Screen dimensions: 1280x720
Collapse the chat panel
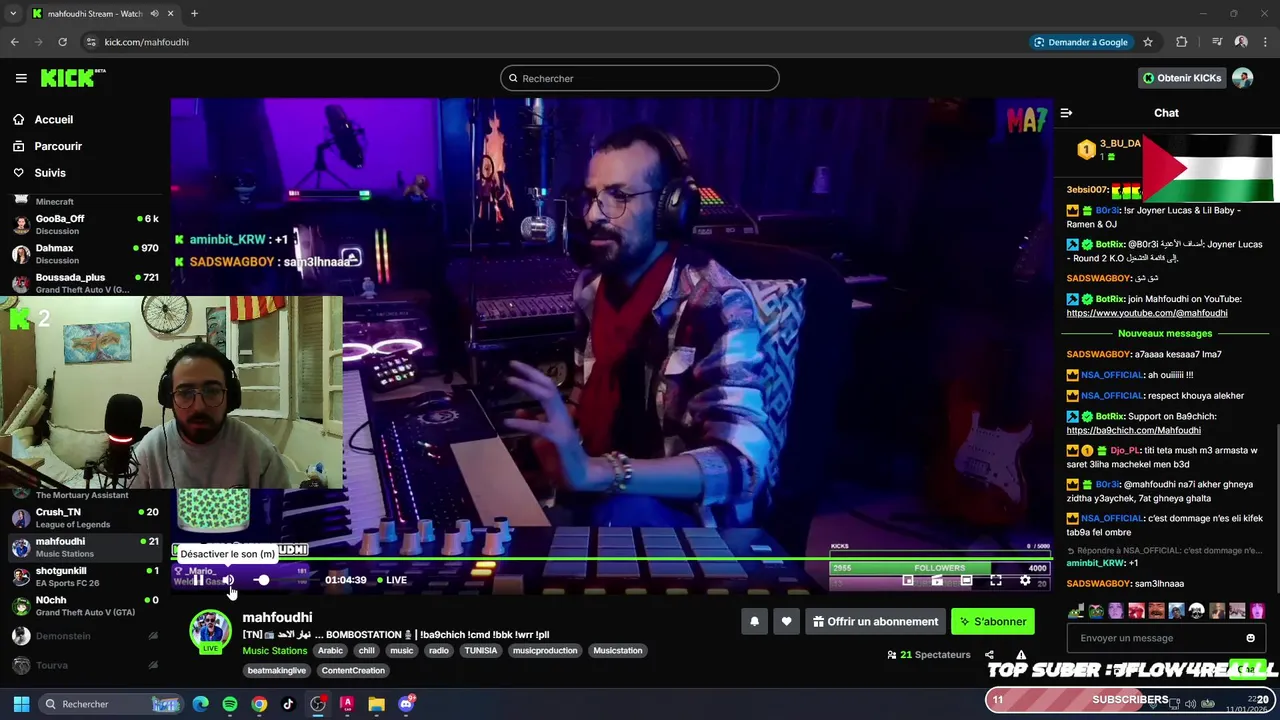point(1066,113)
